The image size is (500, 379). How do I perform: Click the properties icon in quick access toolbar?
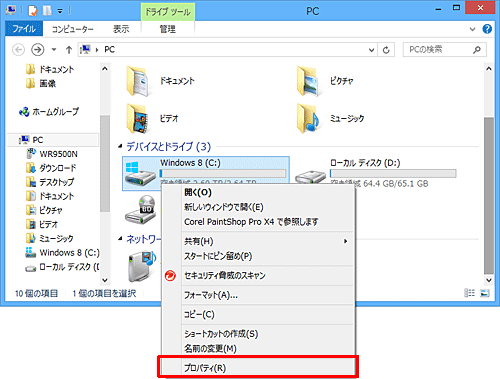[x=33, y=11]
